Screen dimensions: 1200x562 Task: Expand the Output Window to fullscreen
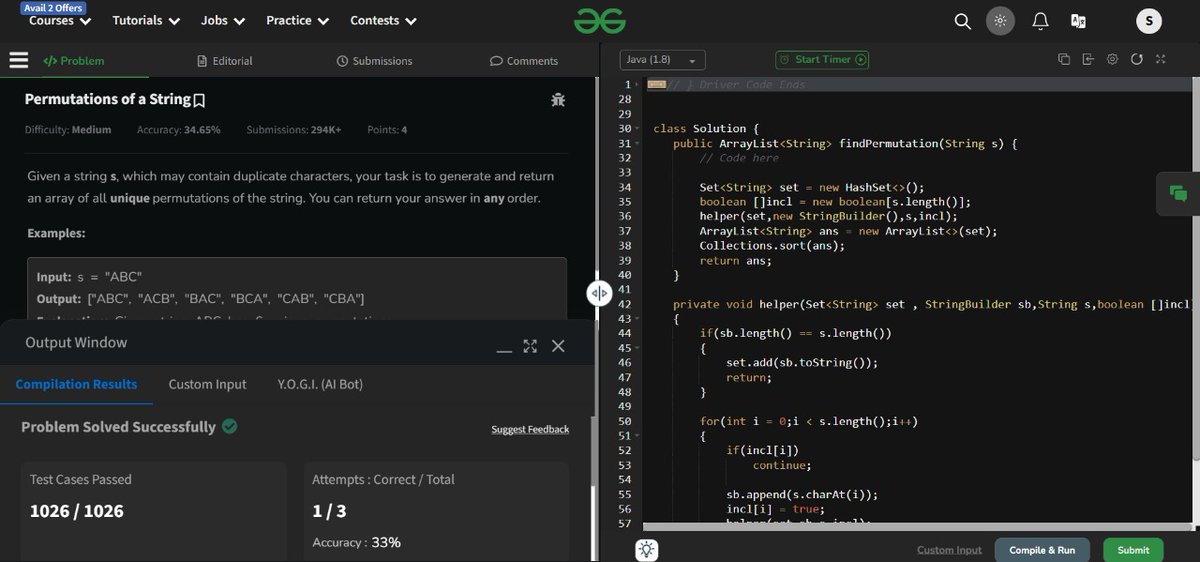click(530, 346)
